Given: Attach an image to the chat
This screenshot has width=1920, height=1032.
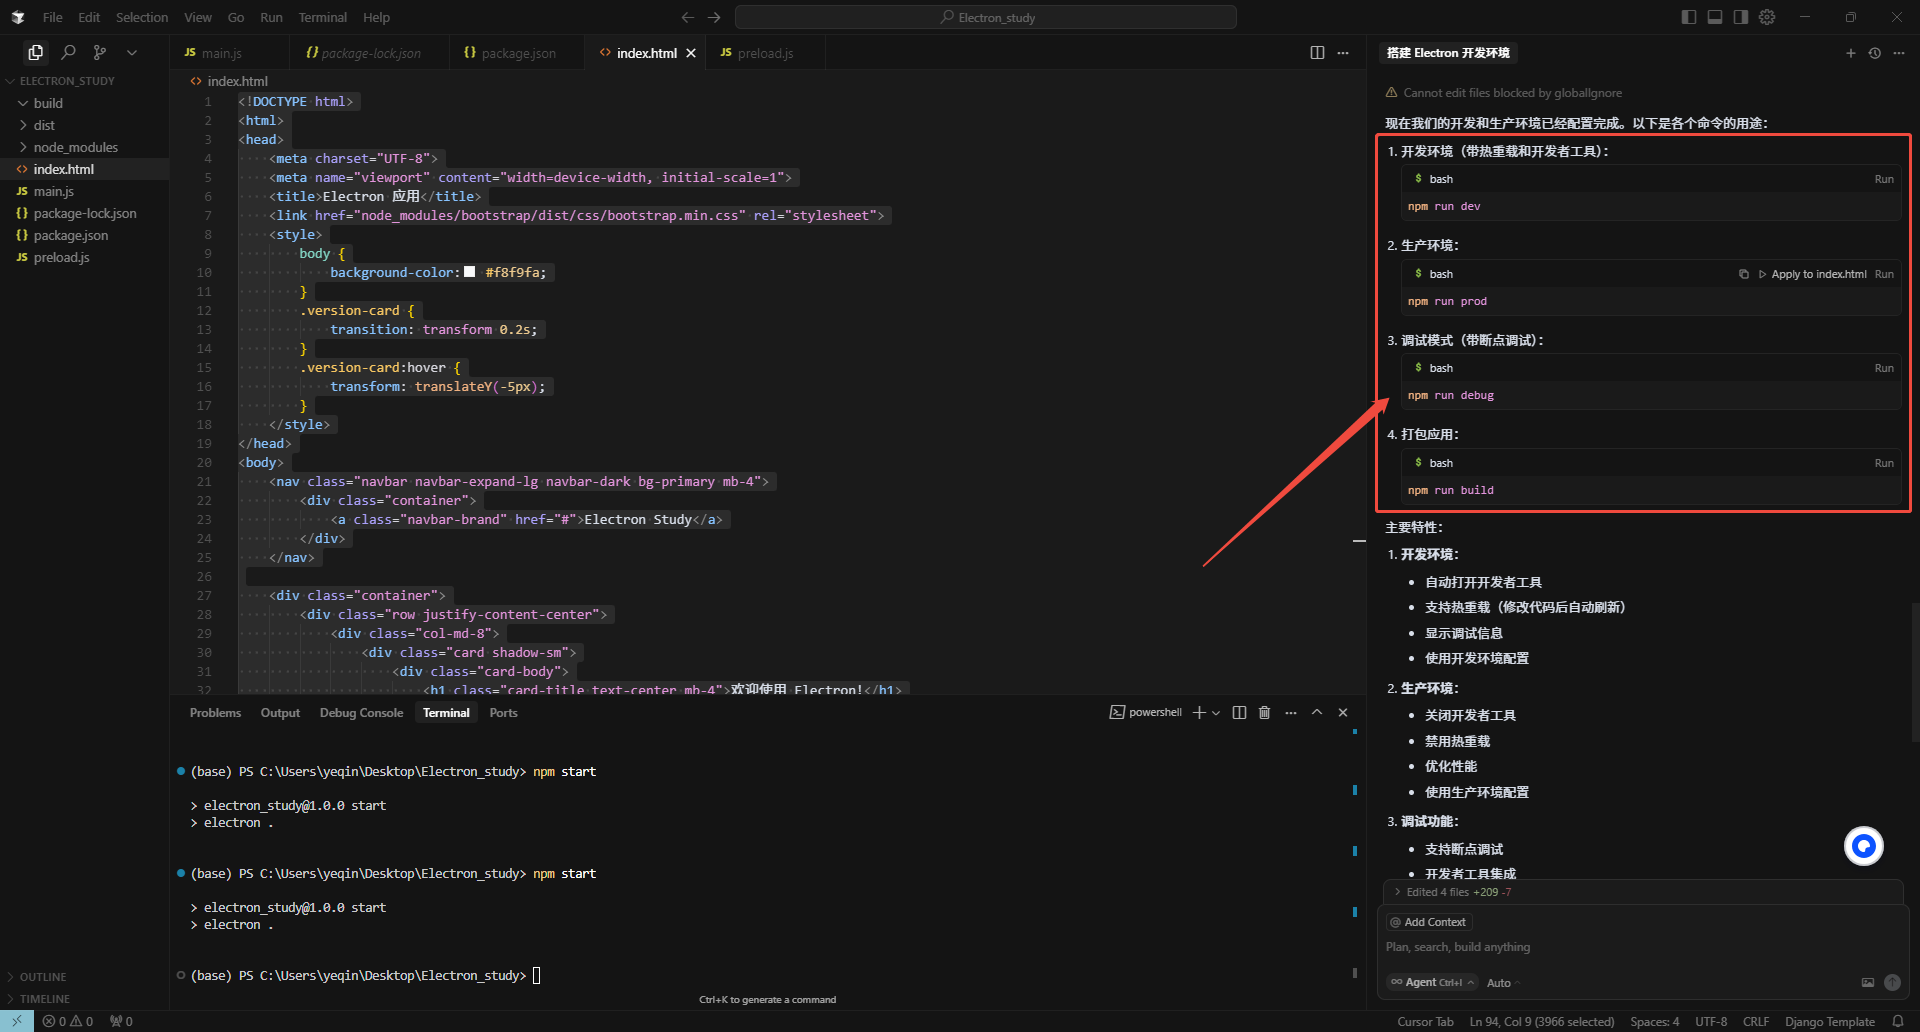Looking at the screenshot, I should pos(1868,982).
